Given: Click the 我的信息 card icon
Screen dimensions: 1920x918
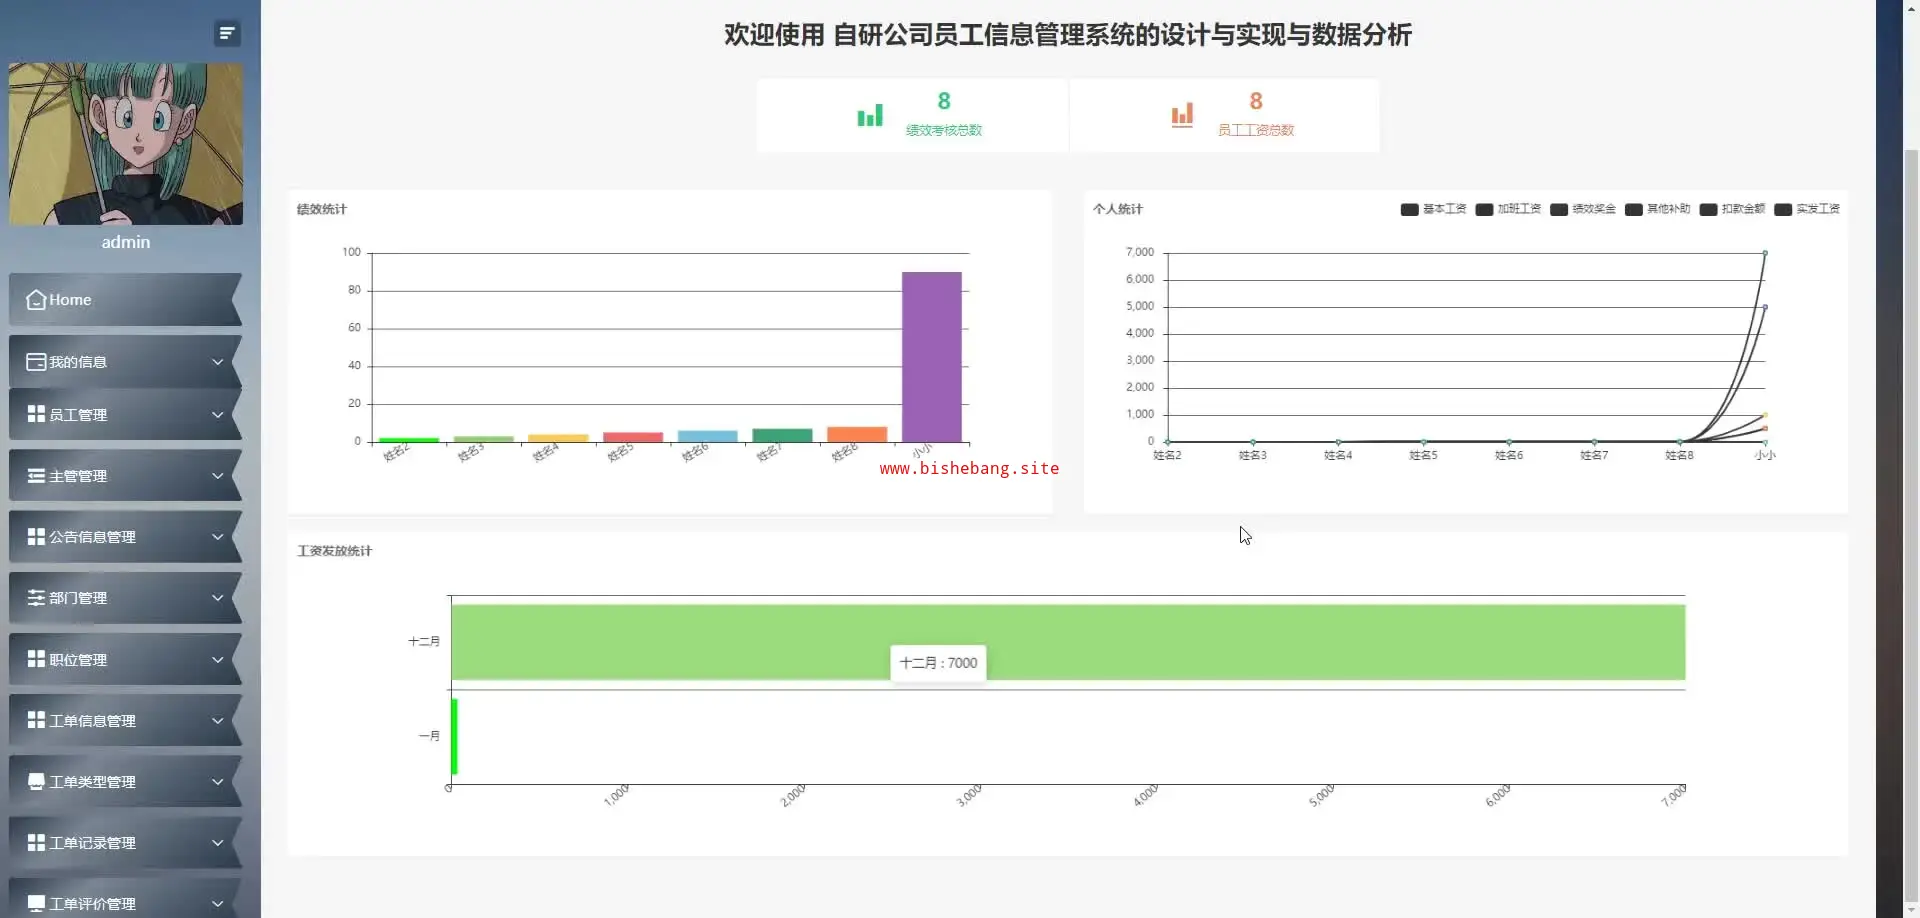Looking at the screenshot, I should [x=36, y=362].
